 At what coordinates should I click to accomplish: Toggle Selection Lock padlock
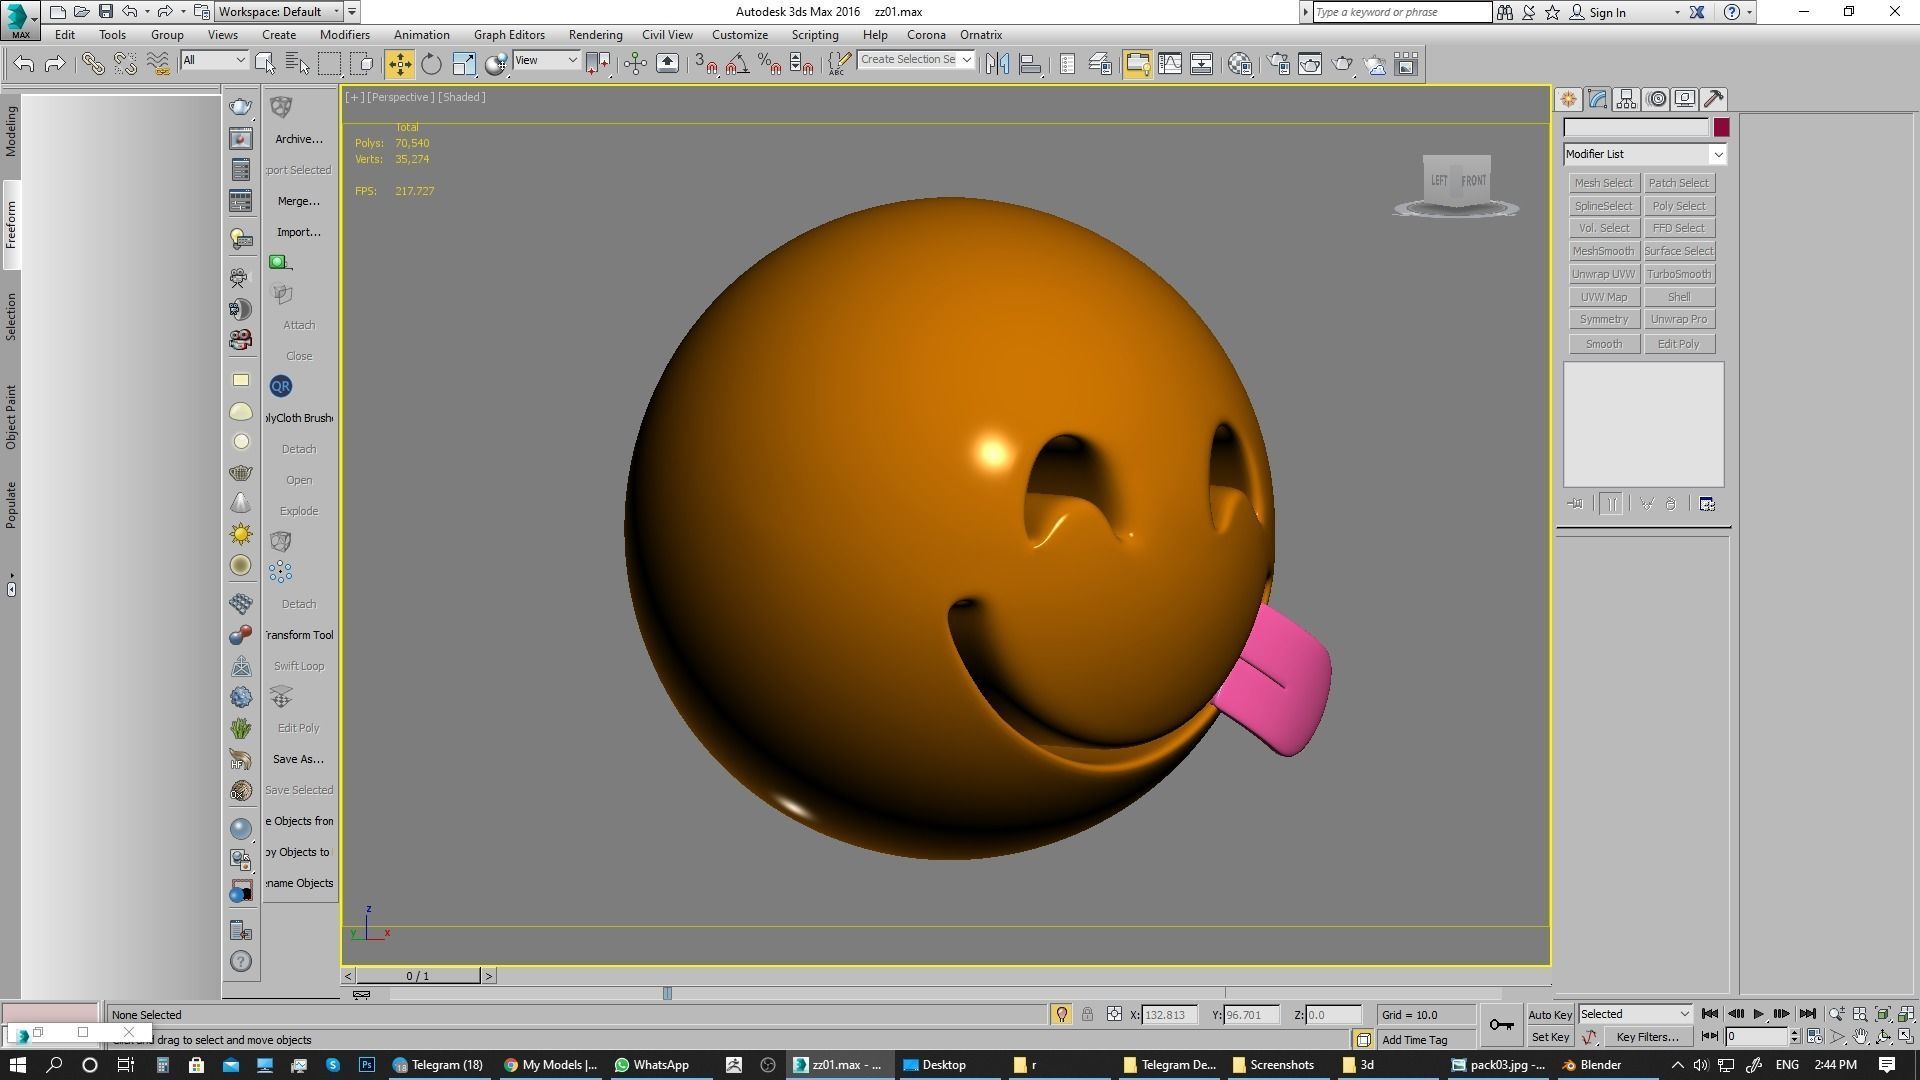click(1087, 1014)
